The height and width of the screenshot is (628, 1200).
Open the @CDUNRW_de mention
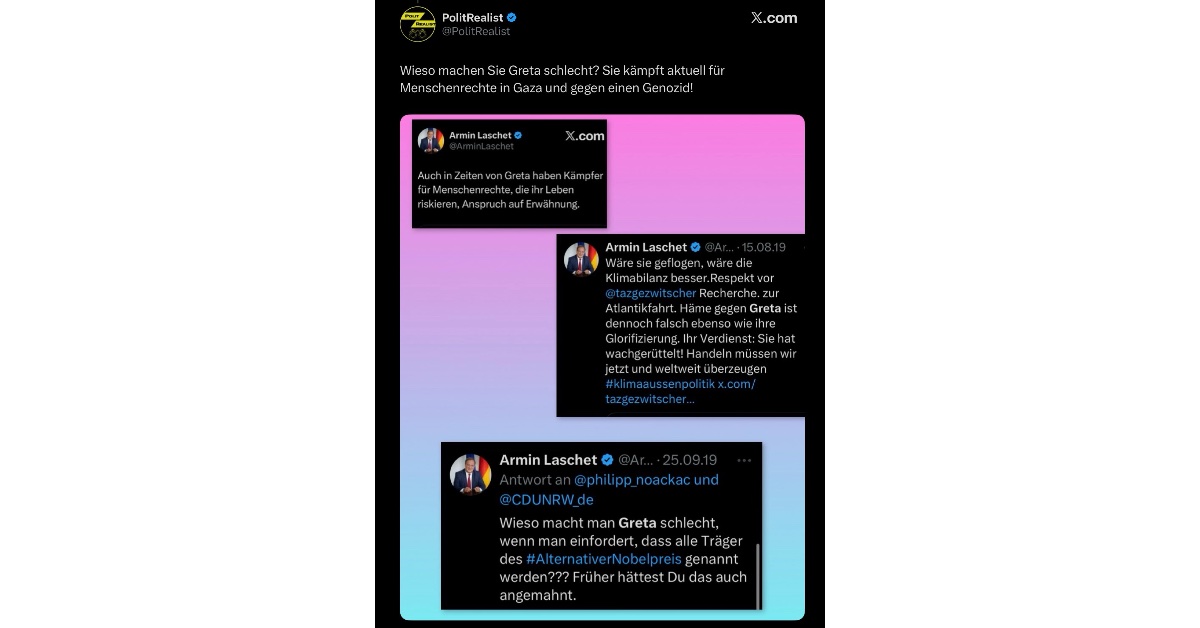click(546, 499)
